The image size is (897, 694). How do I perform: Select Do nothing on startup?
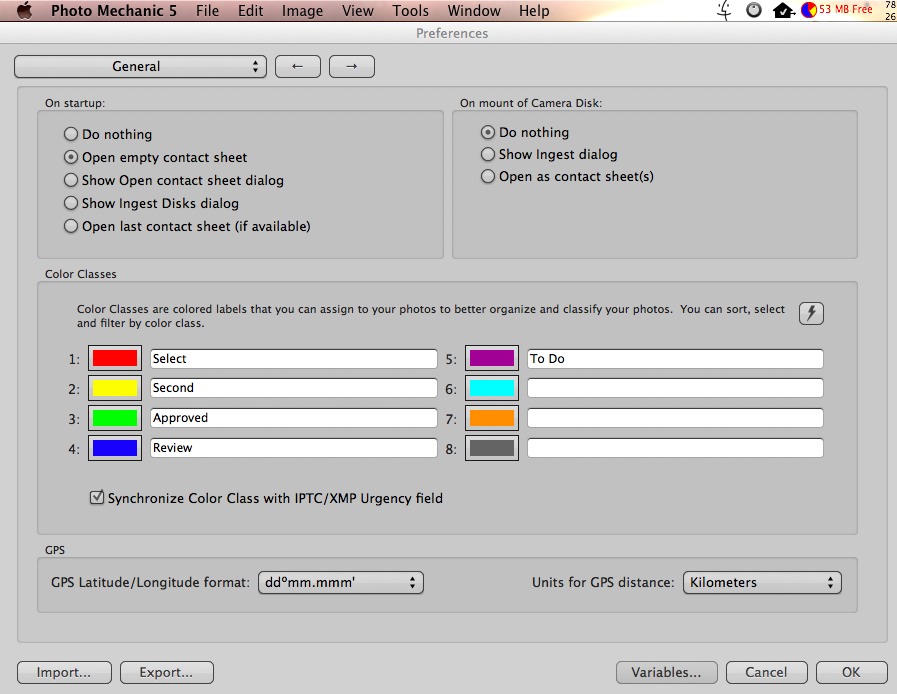pos(71,133)
